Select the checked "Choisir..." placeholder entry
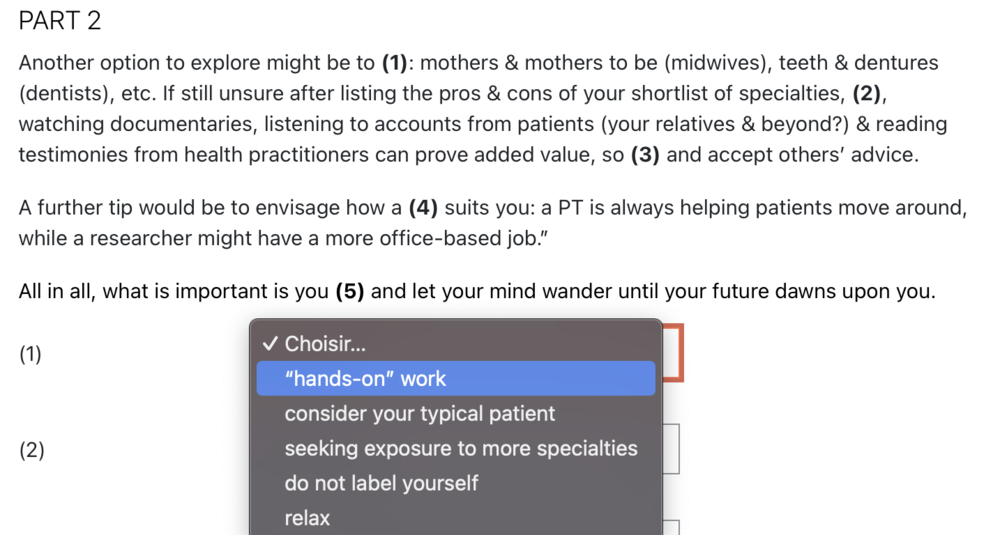Screen dimensions: 1000x535 tap(325, 344)
